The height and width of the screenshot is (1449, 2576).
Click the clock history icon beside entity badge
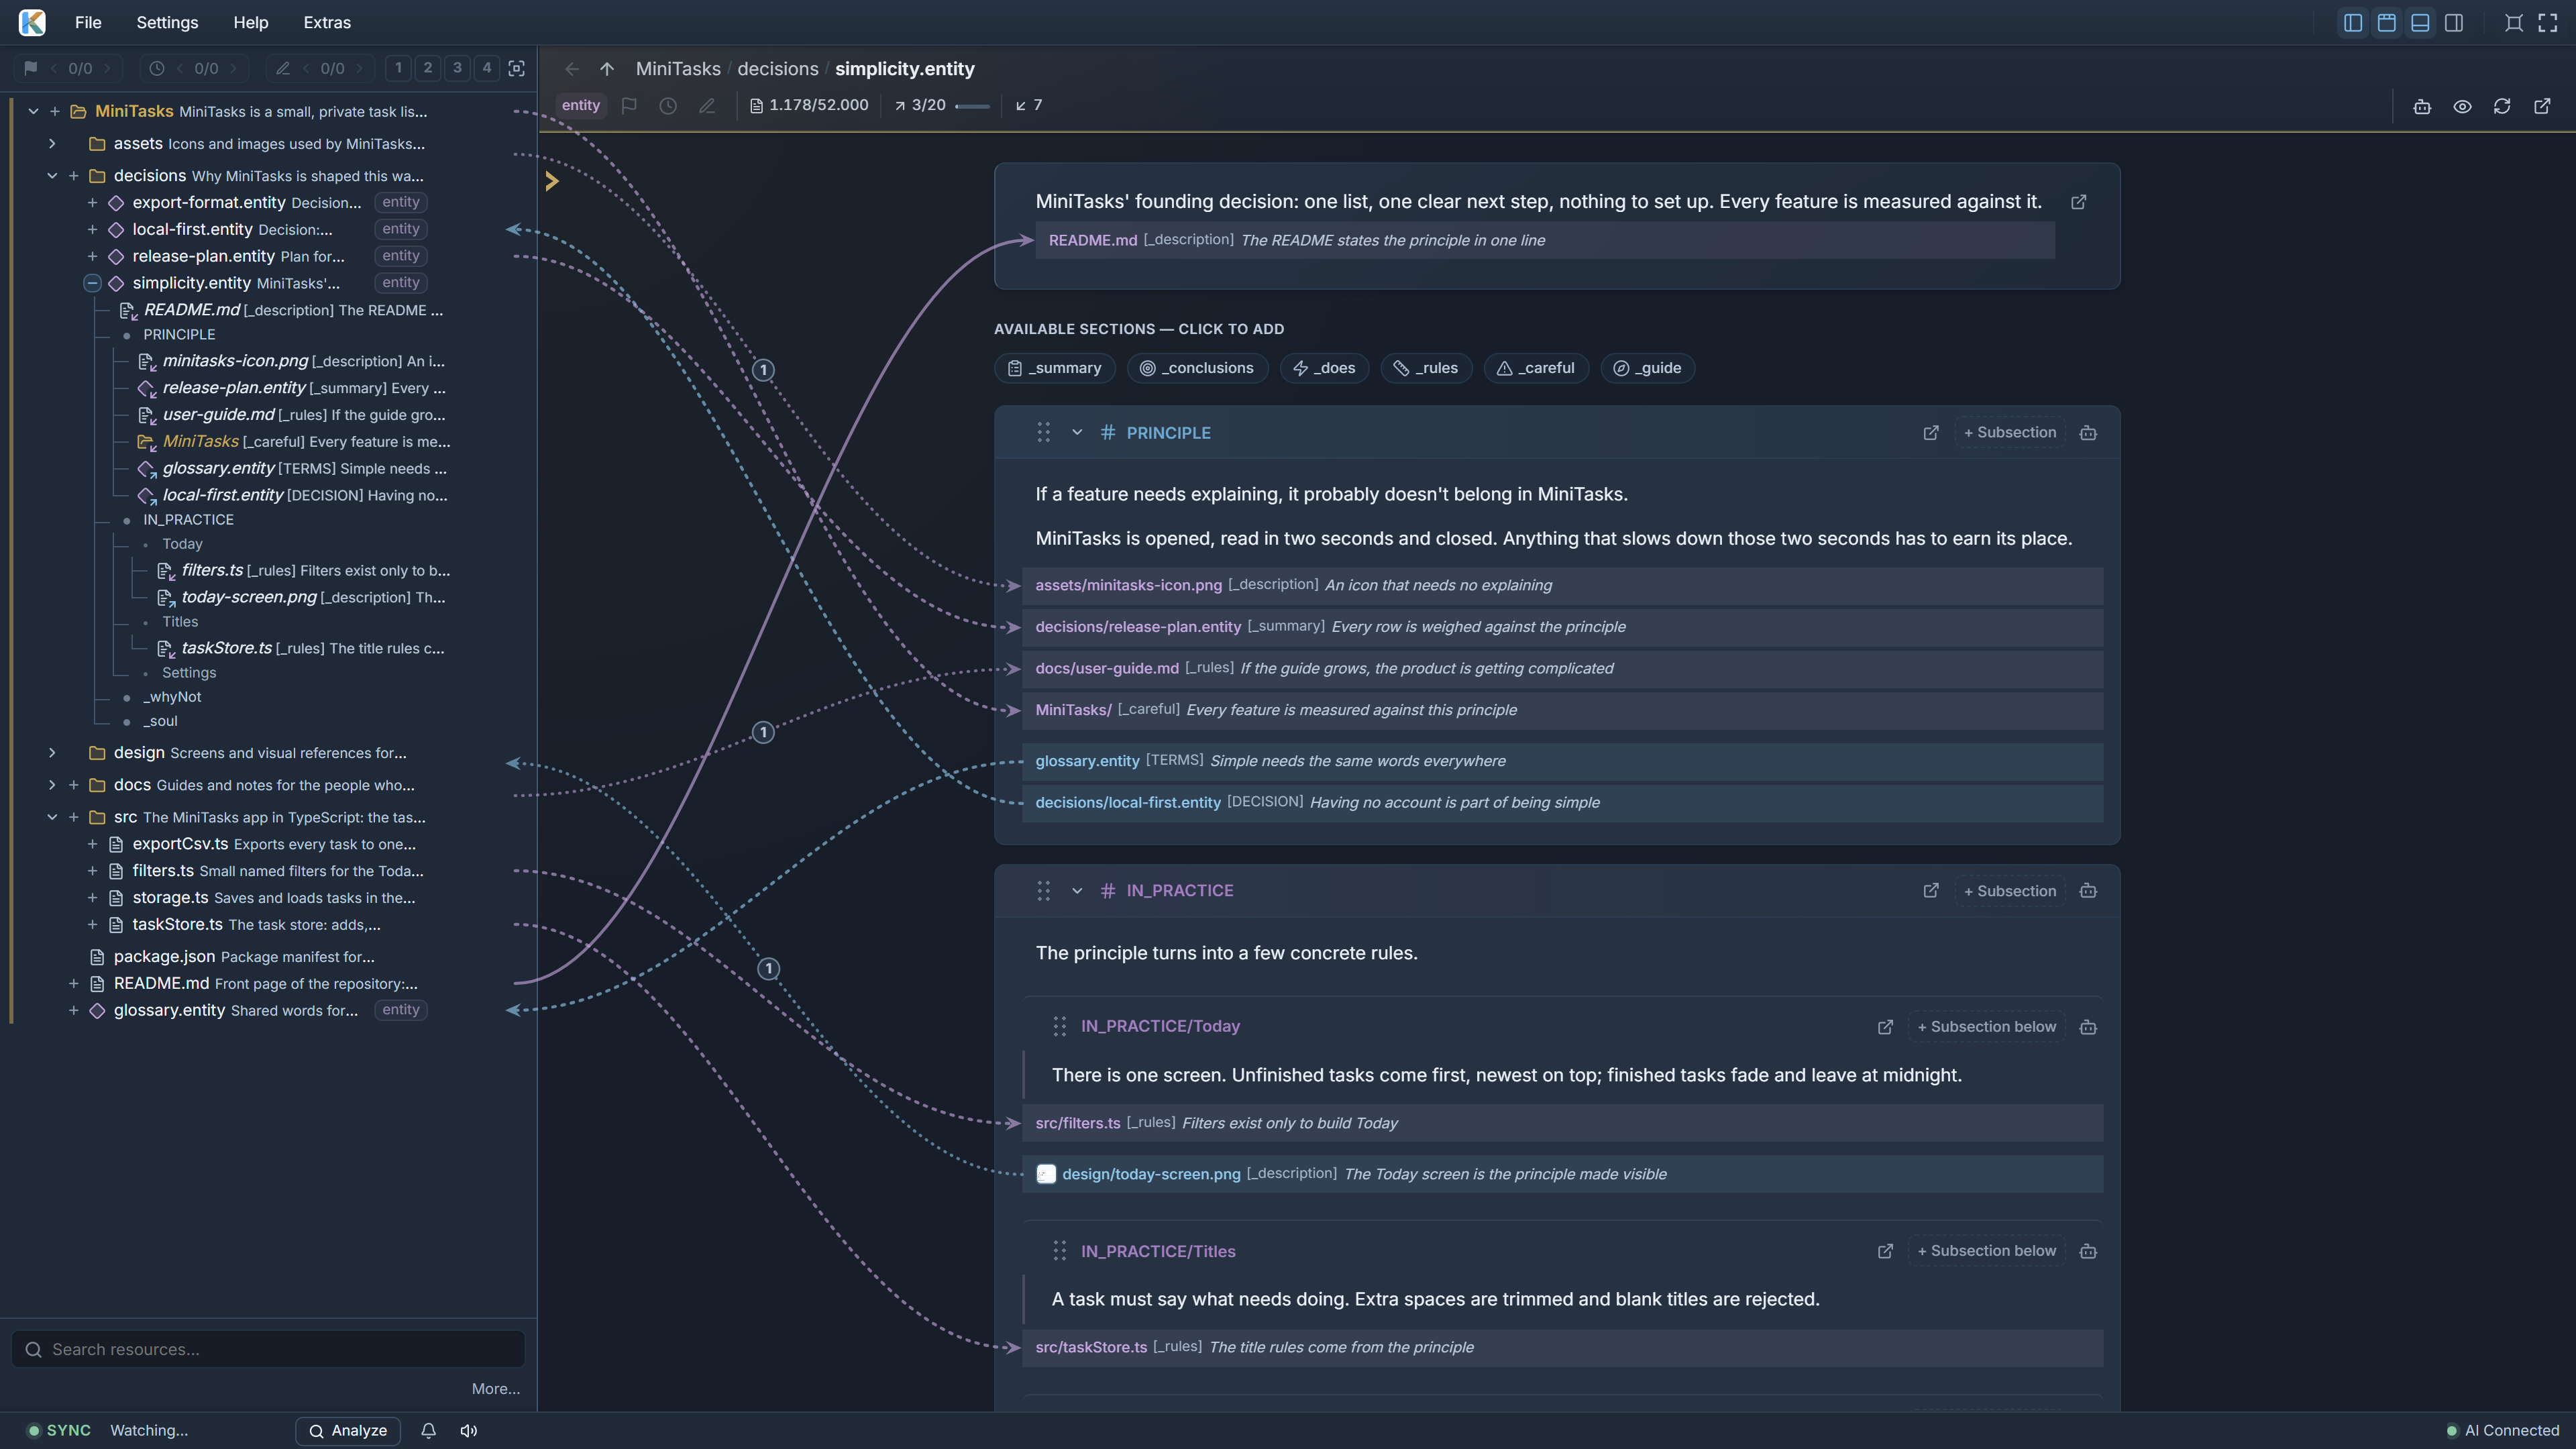668,105
